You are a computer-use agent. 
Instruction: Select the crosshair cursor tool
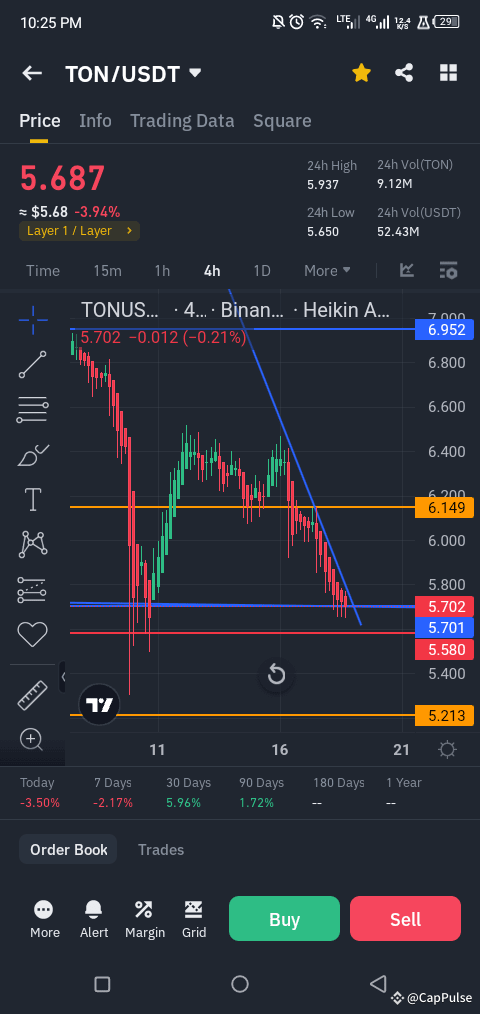[32, 320]
